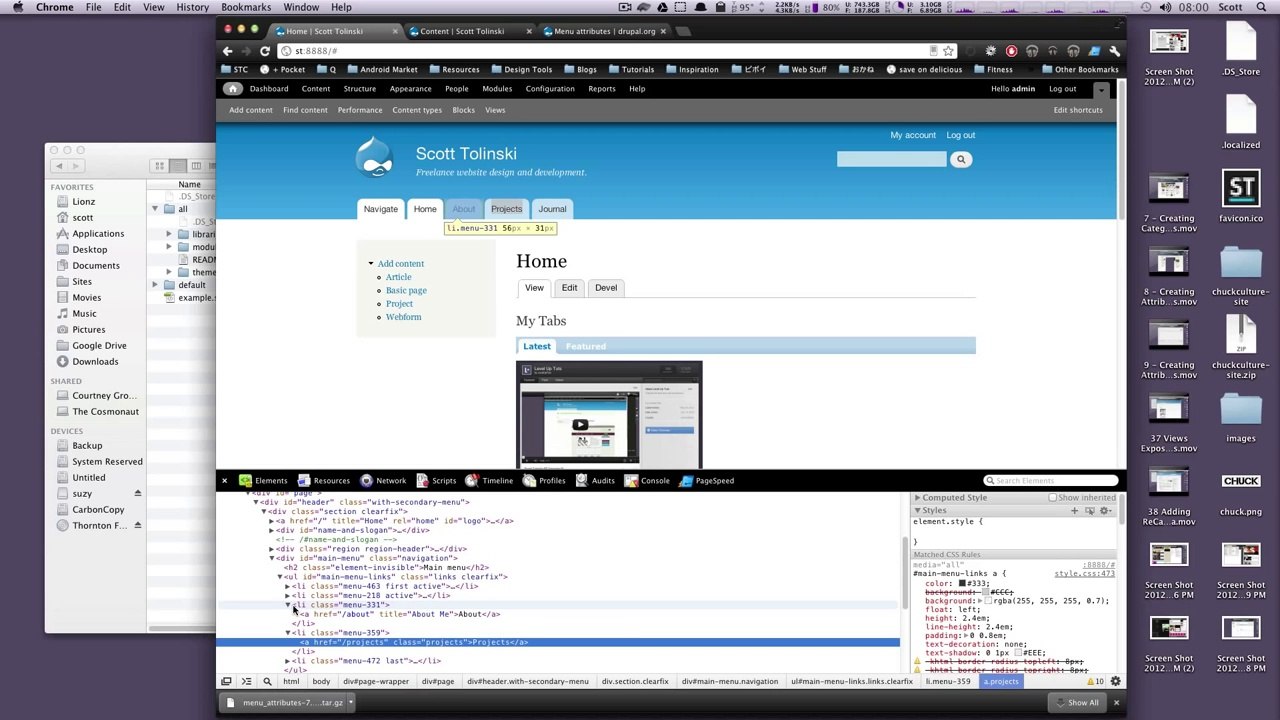Open the Design Tools bookmark folder
Image resolution: width=1280 pixels, height=720 pixels.
click(520, 70)
